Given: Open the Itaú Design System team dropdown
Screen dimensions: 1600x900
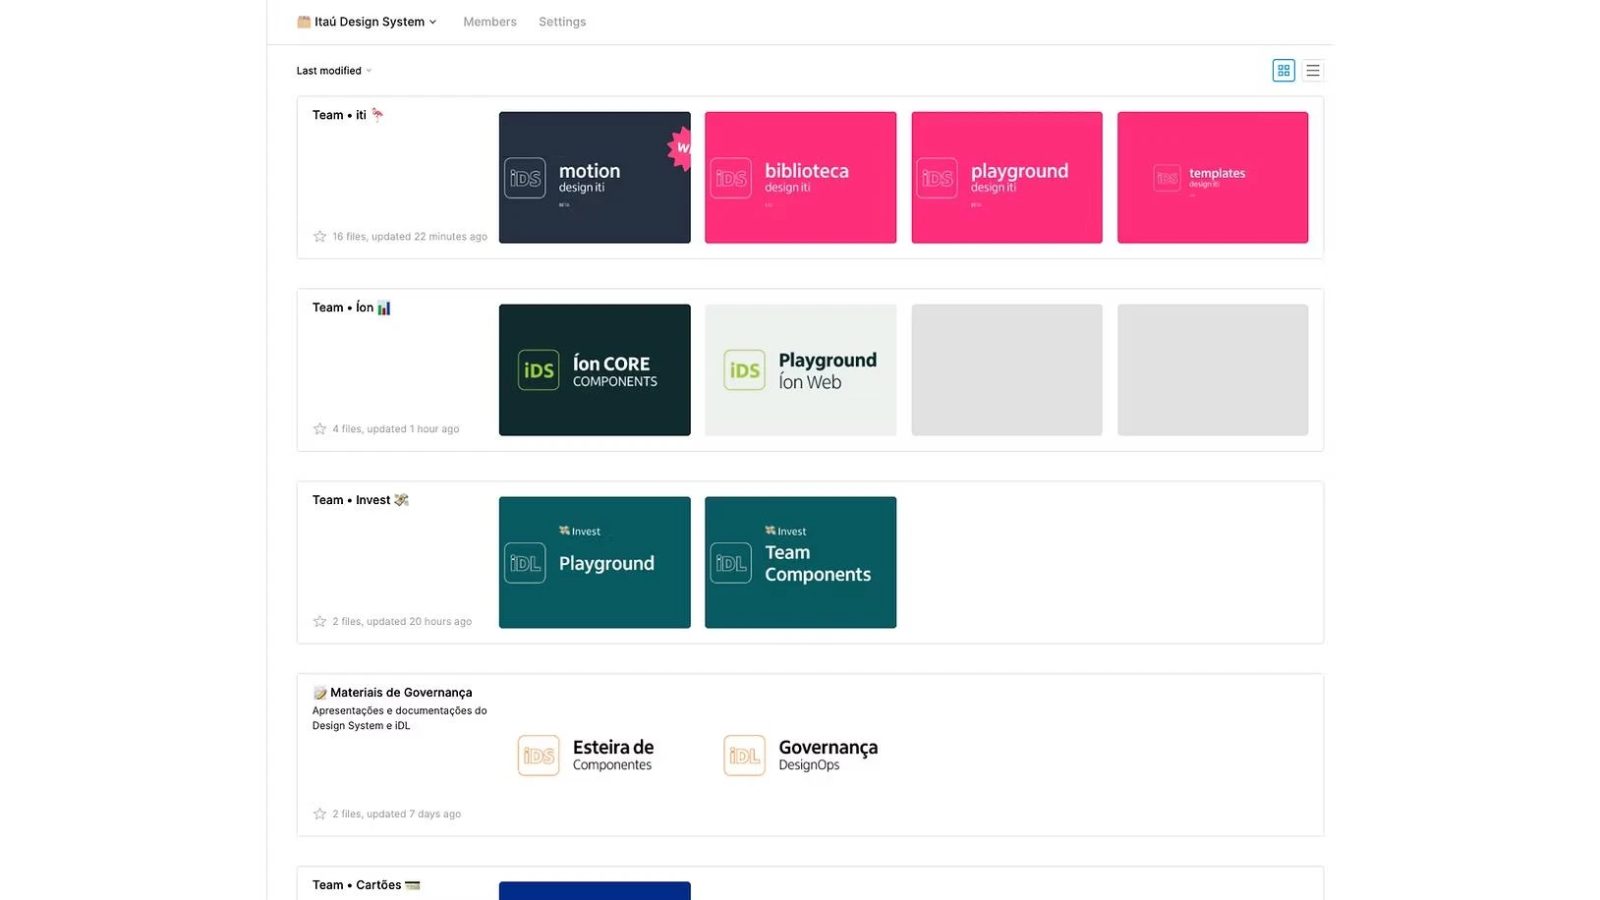Looking at the screenshot, I should pyautogui.click(x=367, y=22).
